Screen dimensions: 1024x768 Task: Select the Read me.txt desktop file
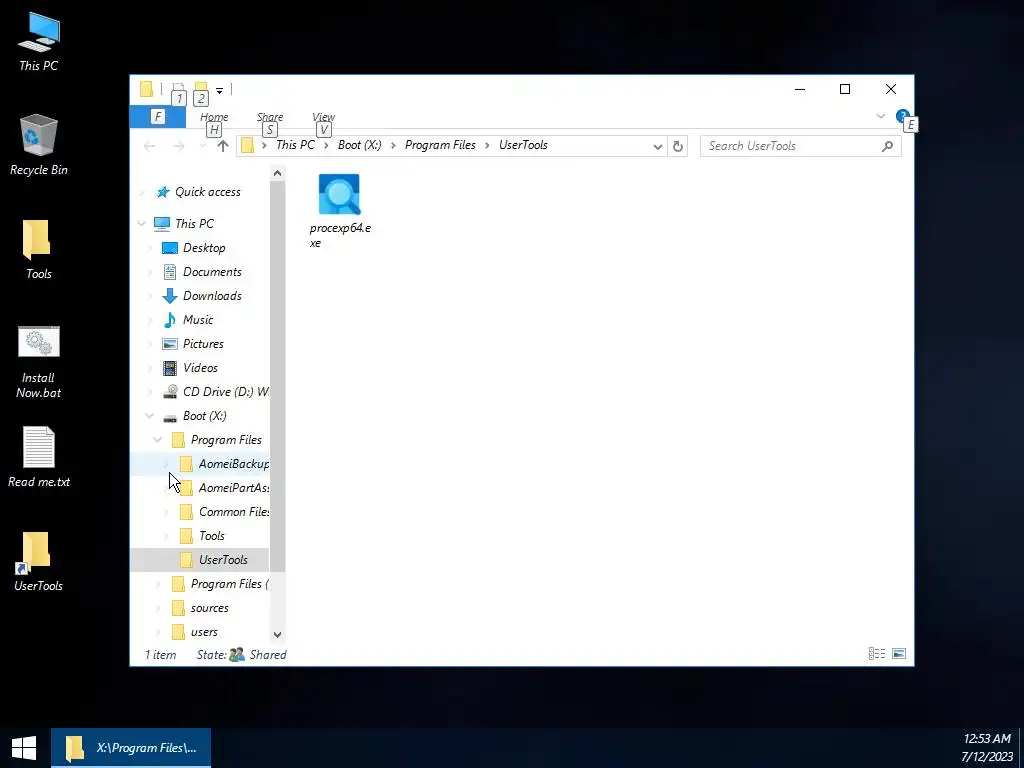point(39,457)
